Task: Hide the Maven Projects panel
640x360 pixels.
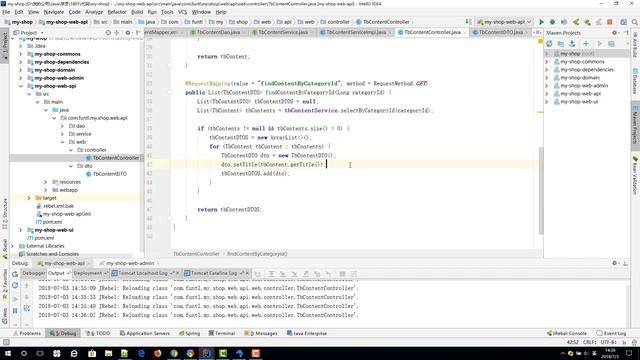Action: tap(627, 33)
